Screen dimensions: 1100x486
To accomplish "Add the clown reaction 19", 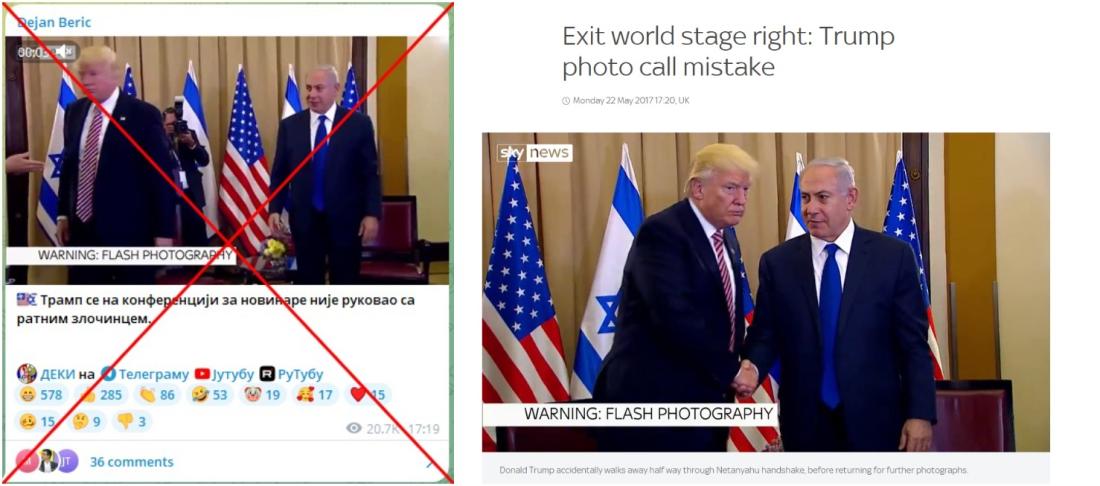I will (262, 395).
